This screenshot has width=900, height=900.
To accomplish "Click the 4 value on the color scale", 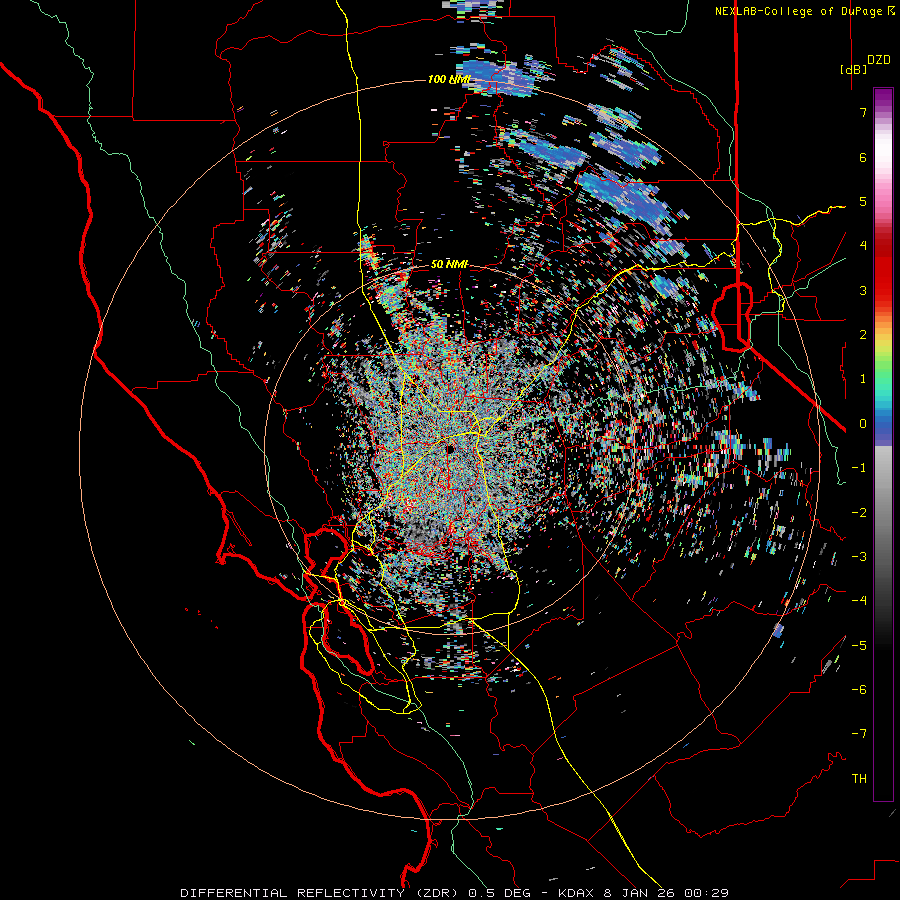I will 863,246.
